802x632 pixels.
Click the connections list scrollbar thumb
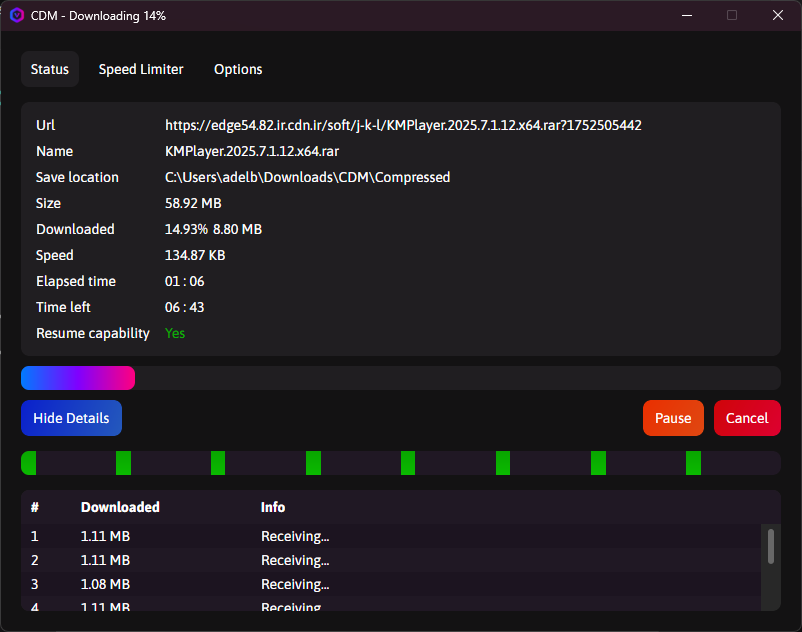click(x=770, y=546)
